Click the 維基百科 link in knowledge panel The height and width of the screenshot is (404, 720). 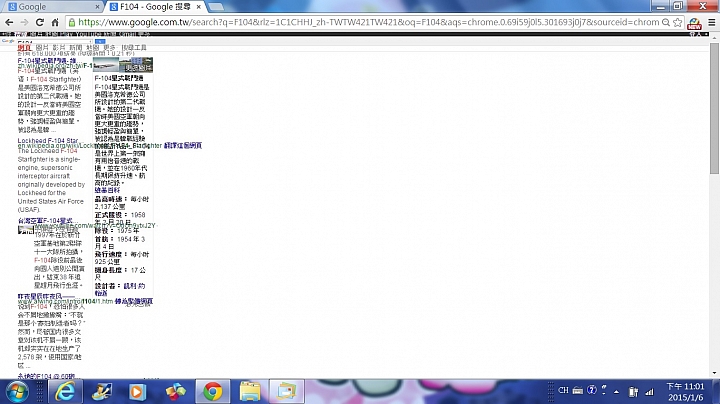point(107,190)
